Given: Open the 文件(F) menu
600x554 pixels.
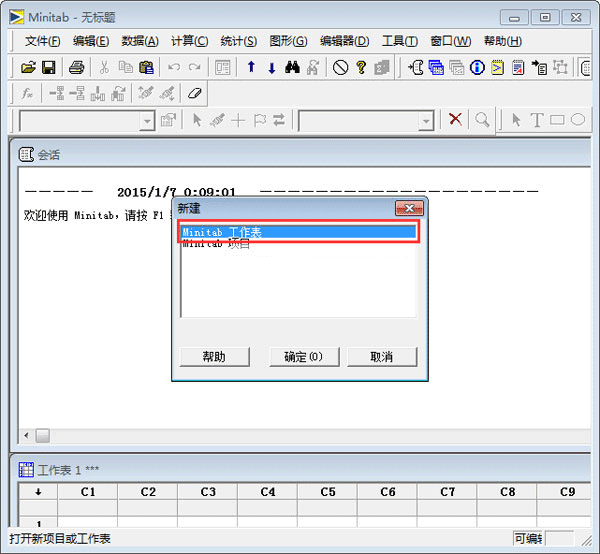Looking at the screenshot, I should (x=42, y=41).
